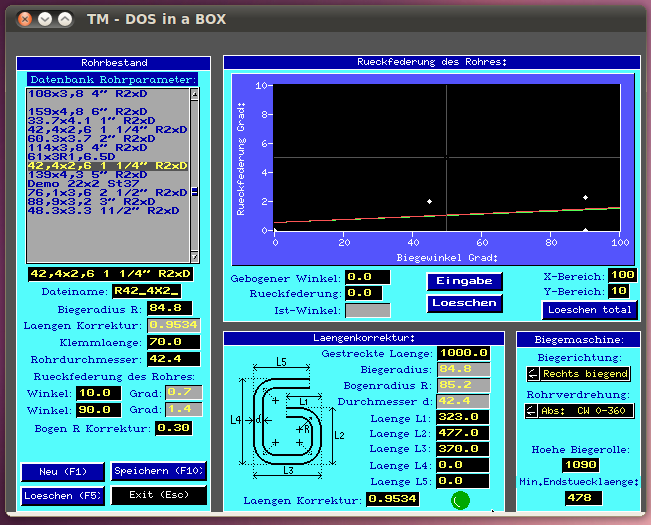651x525 pixels.
Task: Click the arrow icon beside Rechts biegend
Action: (x=533, y=374)
